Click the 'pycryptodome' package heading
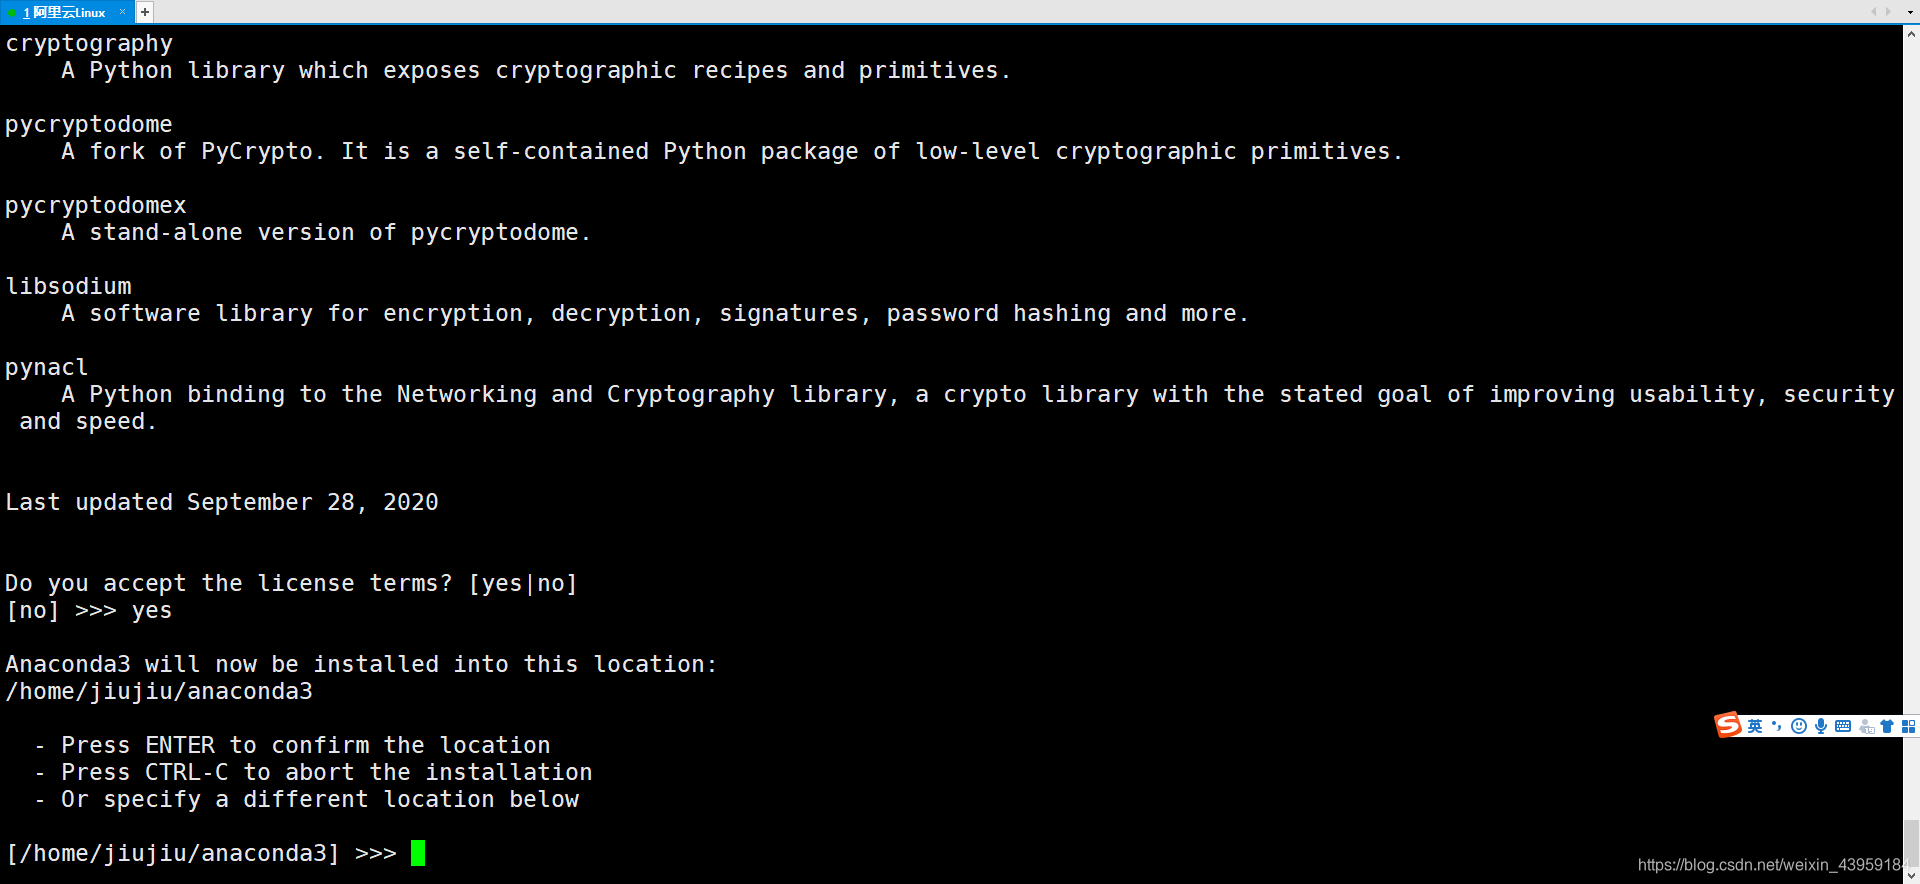Screen dimensions: 1920x884 89,124
